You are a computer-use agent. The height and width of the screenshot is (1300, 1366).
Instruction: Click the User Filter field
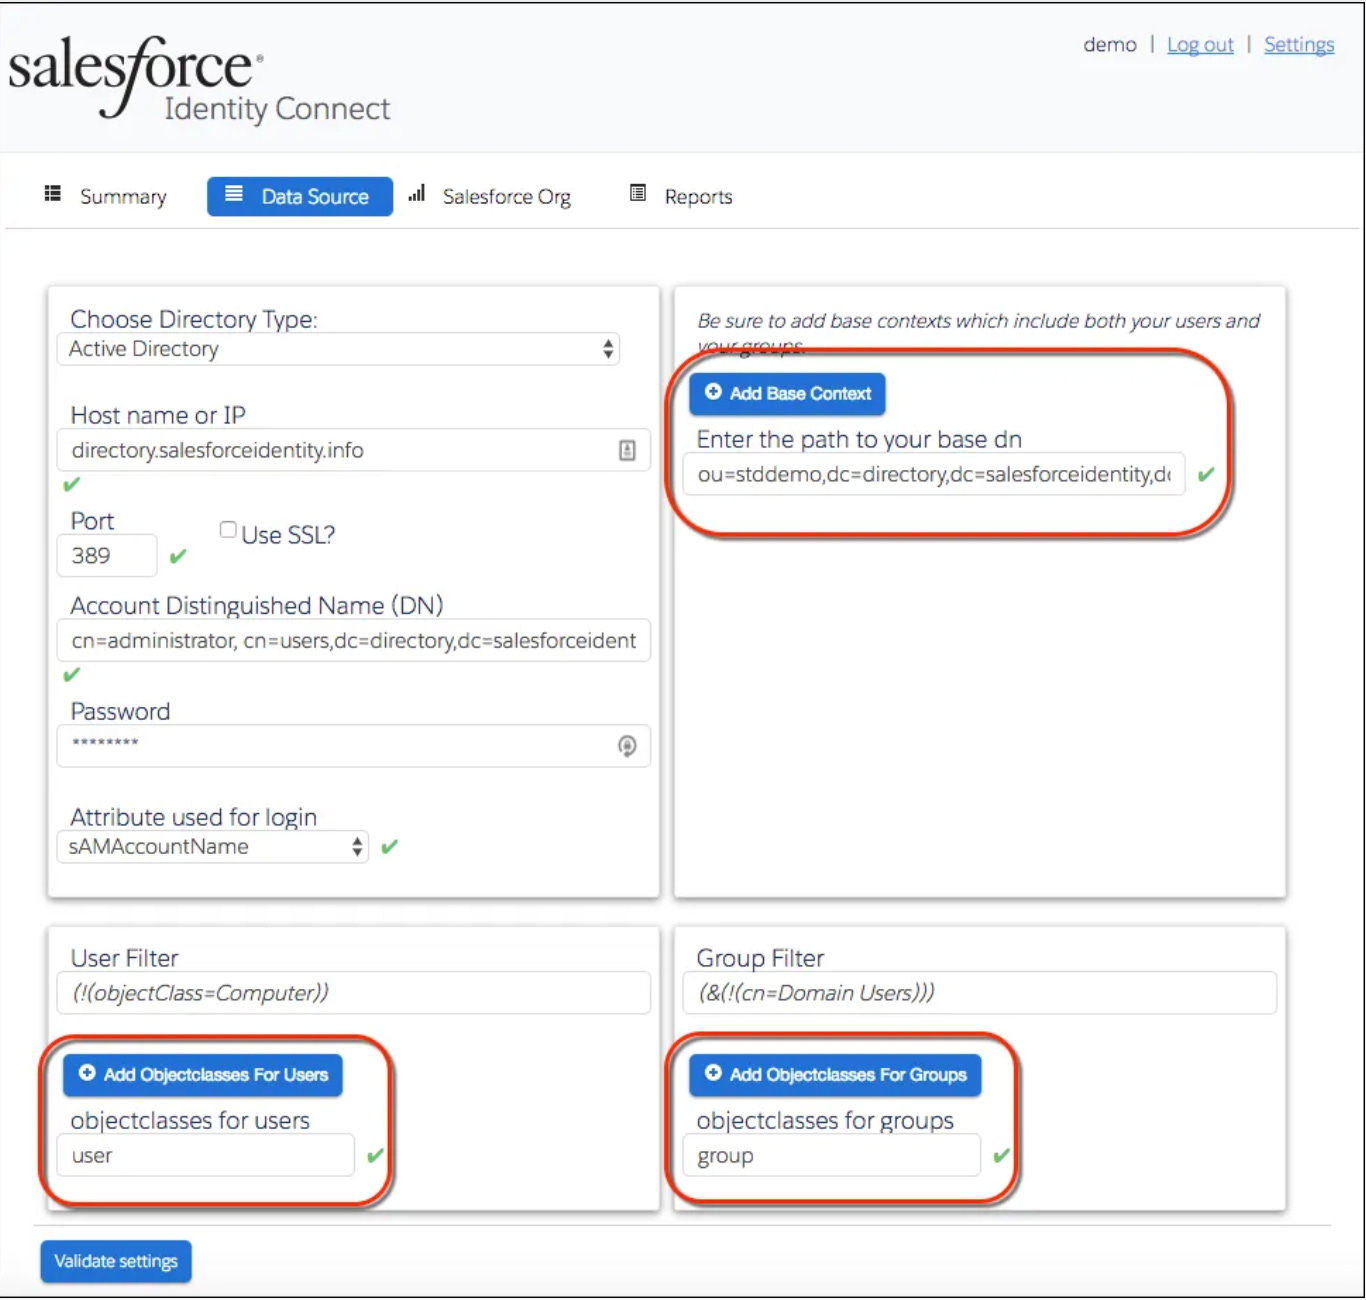coord(354,993)
